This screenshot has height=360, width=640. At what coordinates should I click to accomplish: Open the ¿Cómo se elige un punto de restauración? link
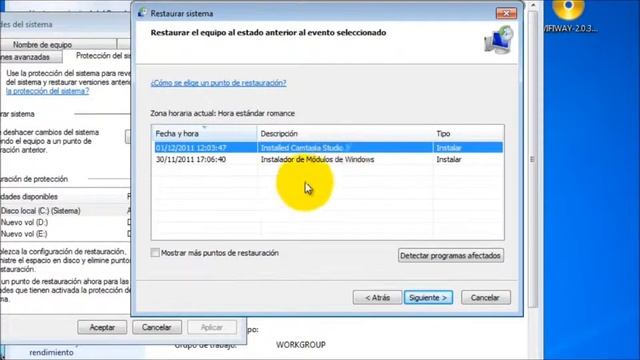point(218,83)
